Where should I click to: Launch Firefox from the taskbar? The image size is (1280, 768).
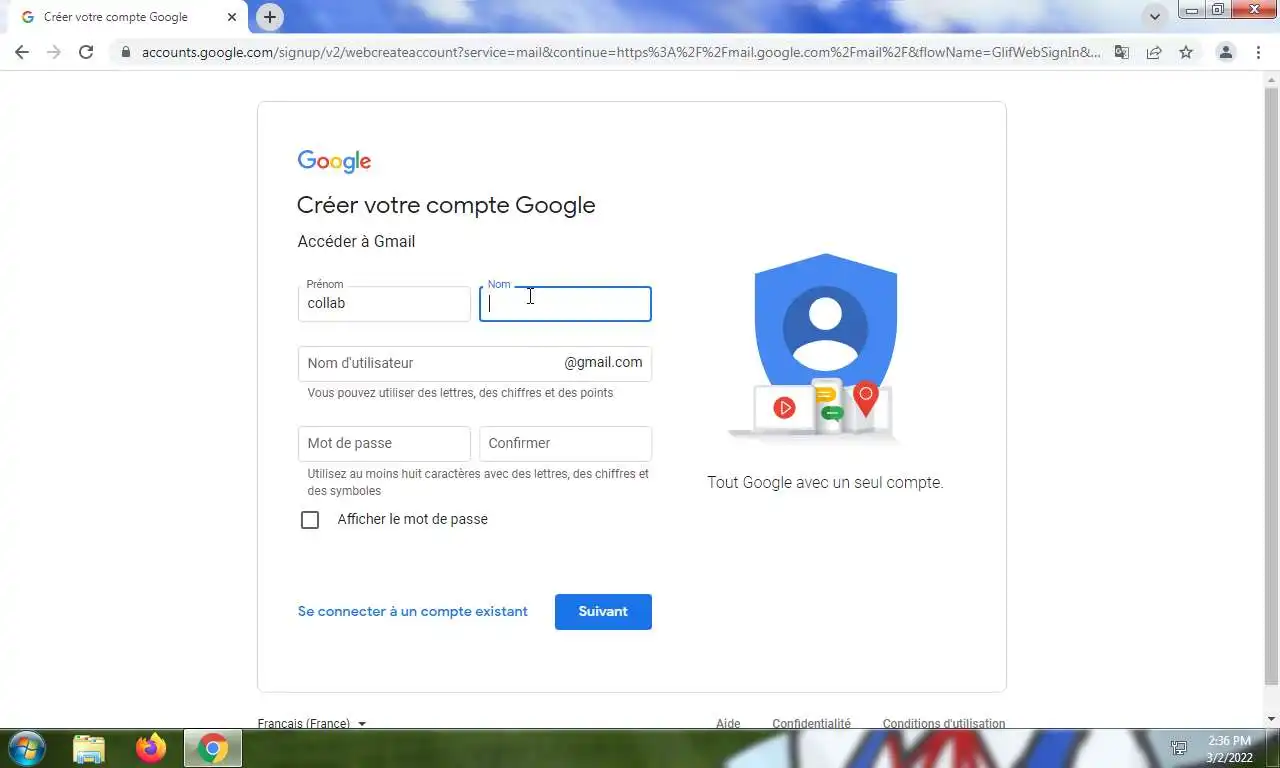151,748
